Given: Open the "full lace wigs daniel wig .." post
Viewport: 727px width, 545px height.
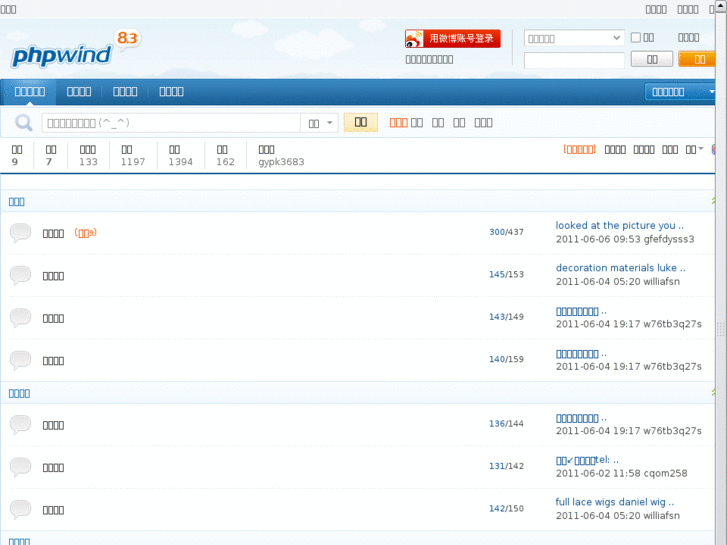Looking at the screenshot, I should 615,502.
